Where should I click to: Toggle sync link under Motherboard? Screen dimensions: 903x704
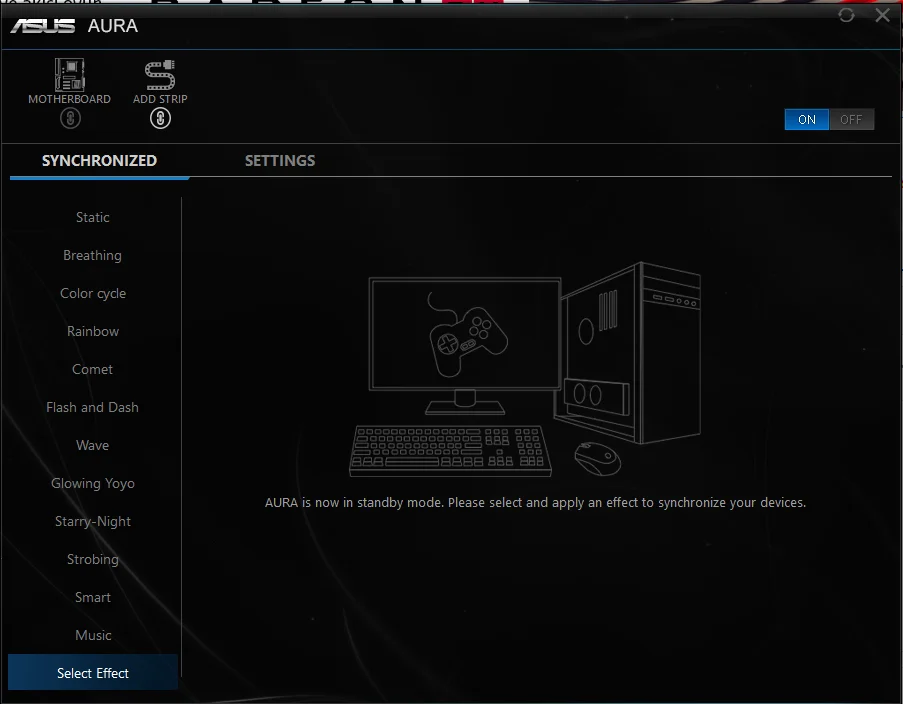[x=70, y=119]
